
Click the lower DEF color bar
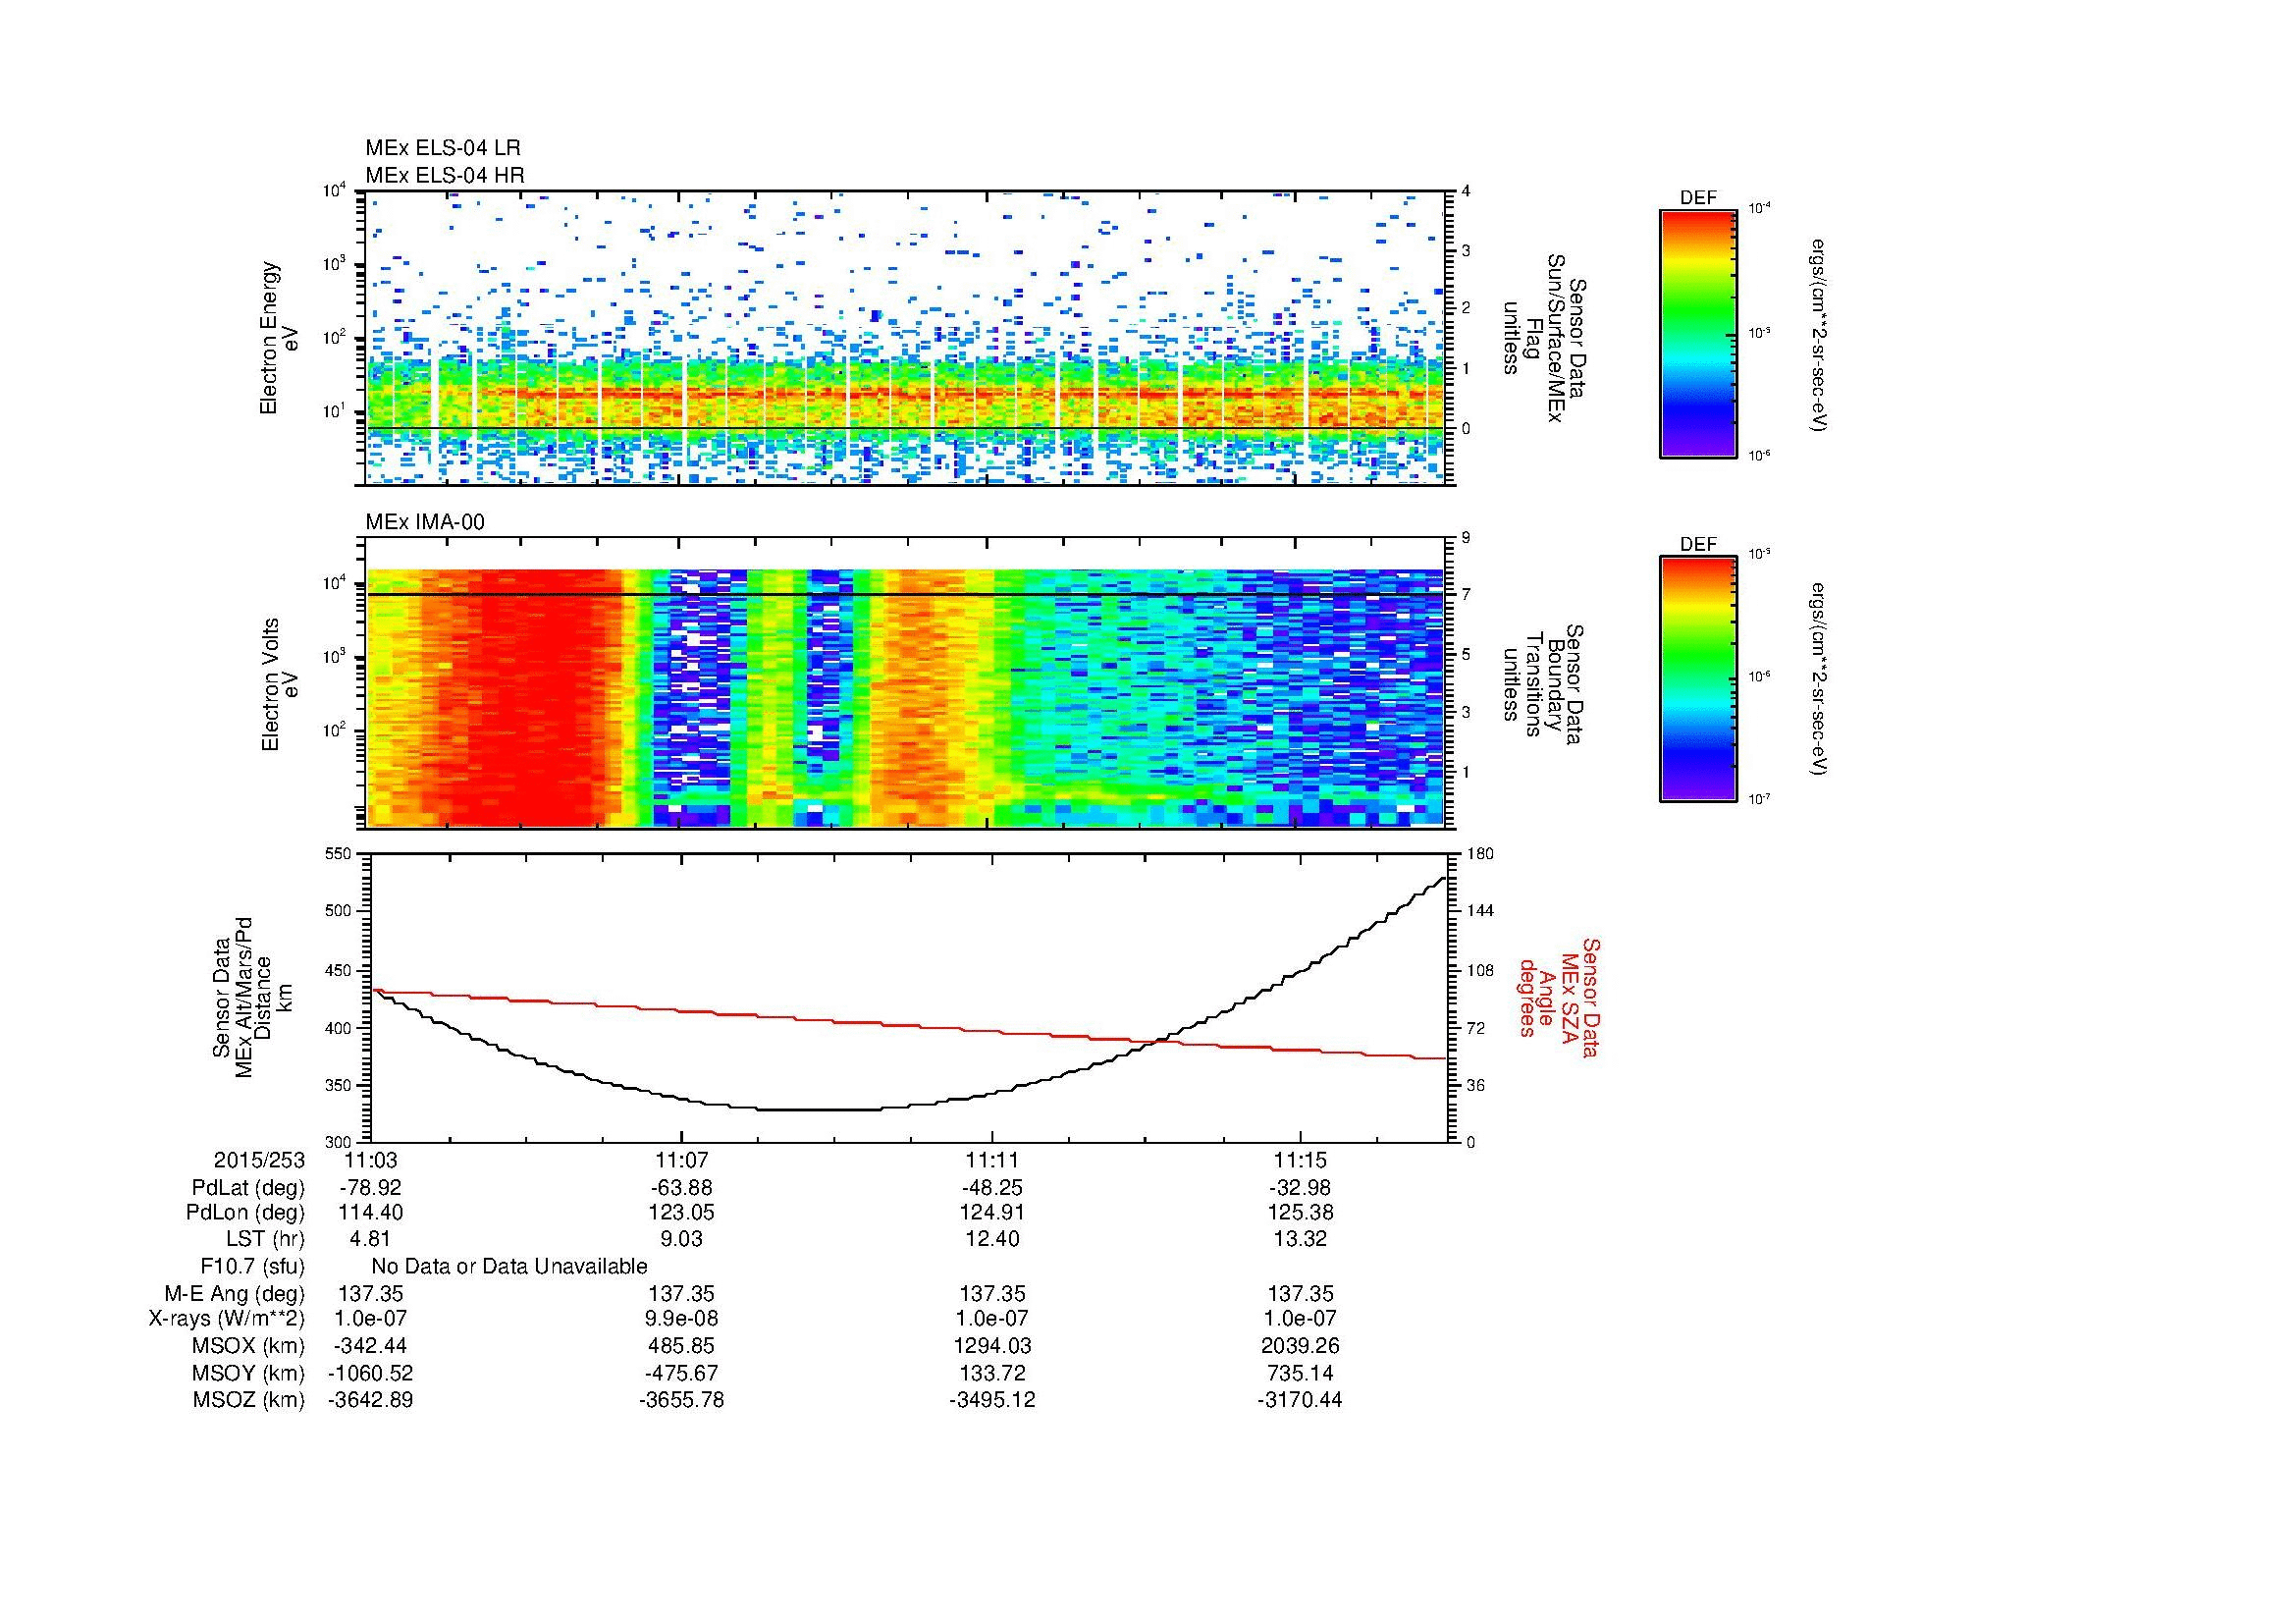tap(1698, 679)
